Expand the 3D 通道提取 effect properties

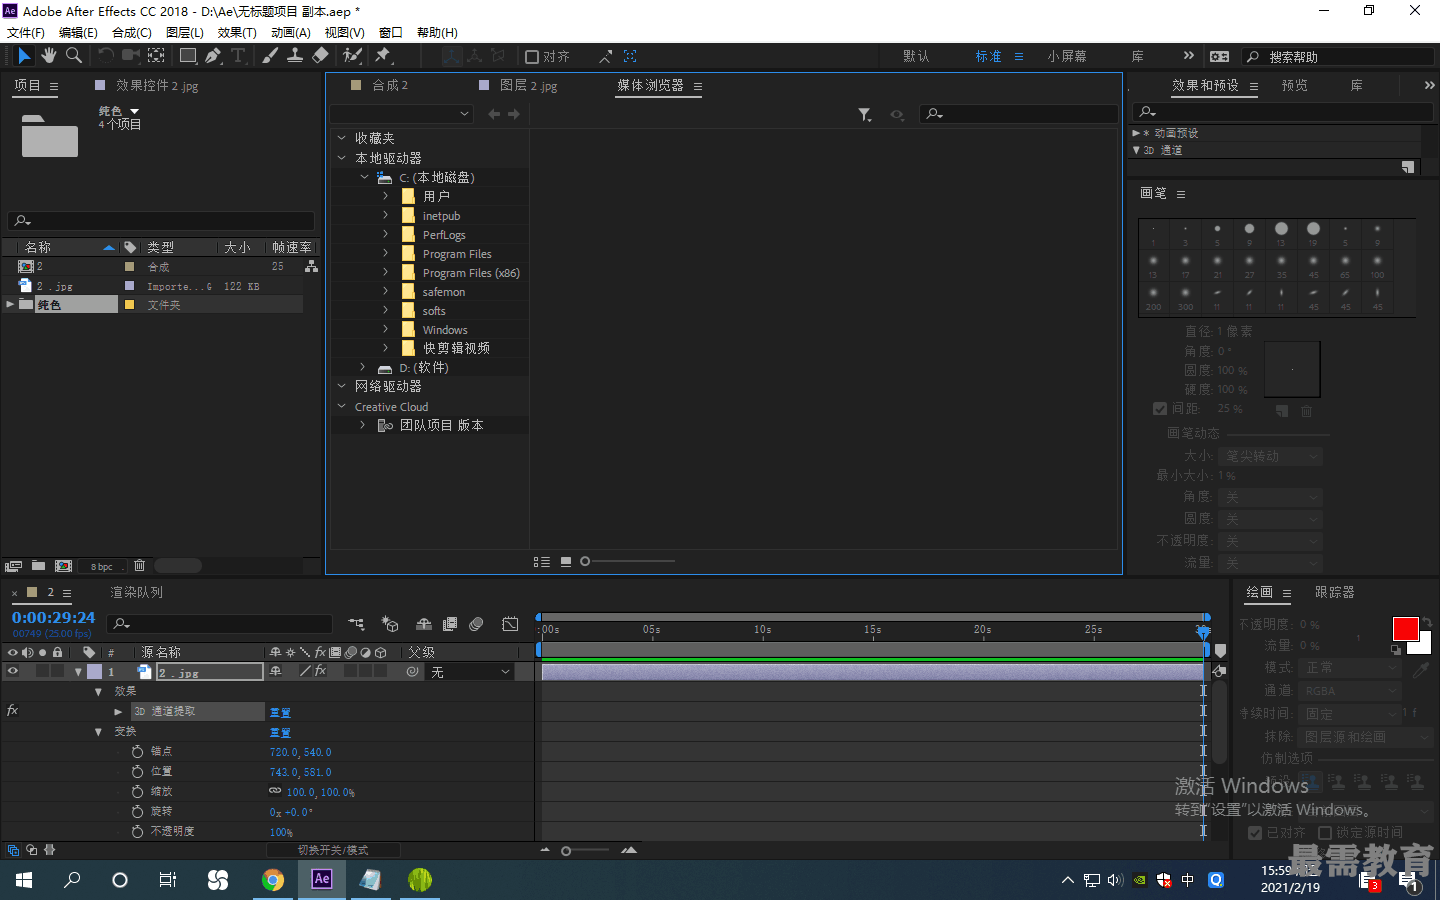[x=118, y=711]
